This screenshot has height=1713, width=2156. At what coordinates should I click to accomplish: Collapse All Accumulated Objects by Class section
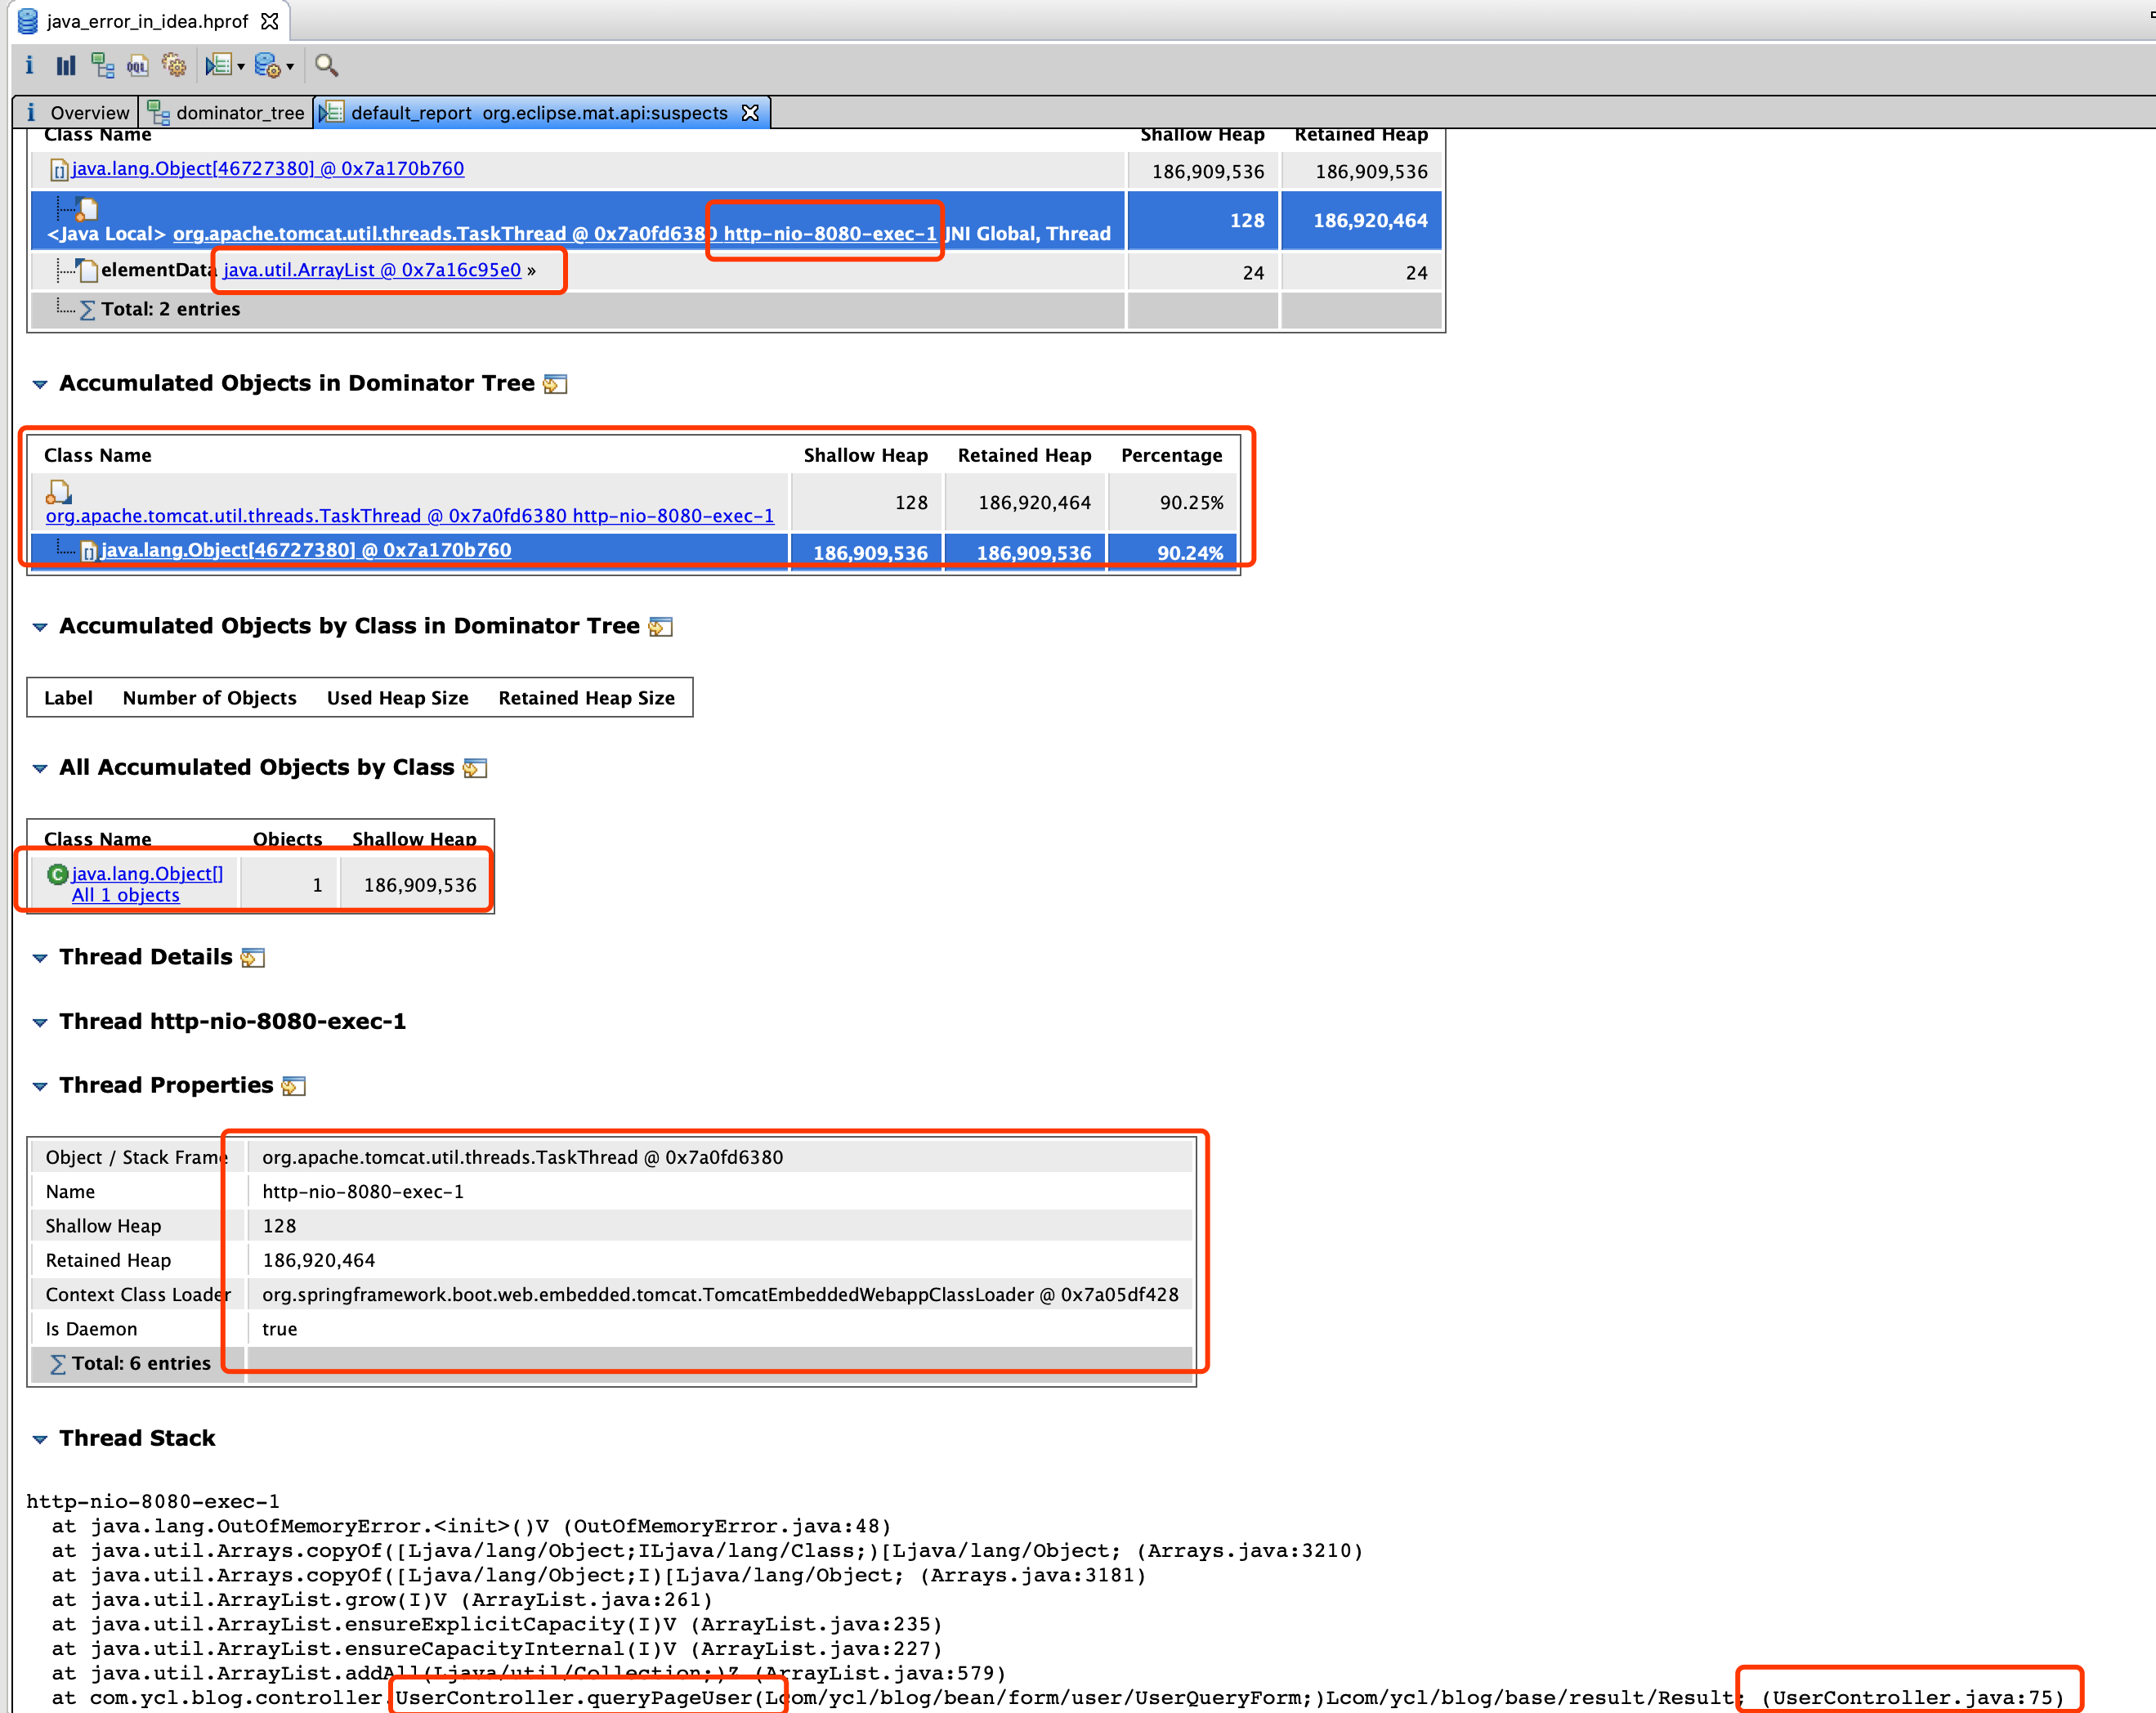click(x=40, y=768)
